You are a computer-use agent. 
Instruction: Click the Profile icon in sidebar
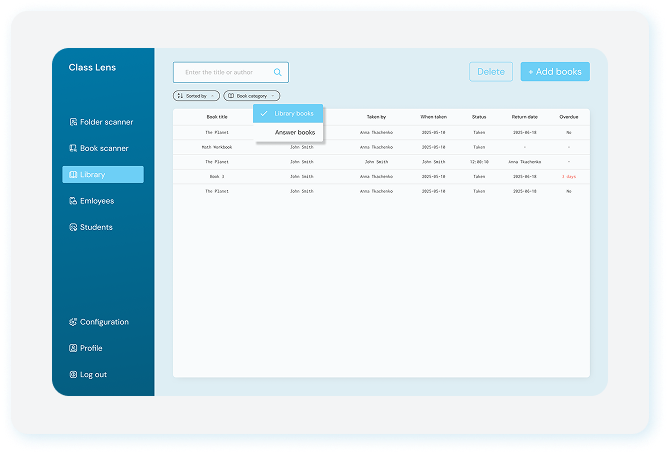tap(73, 348)
